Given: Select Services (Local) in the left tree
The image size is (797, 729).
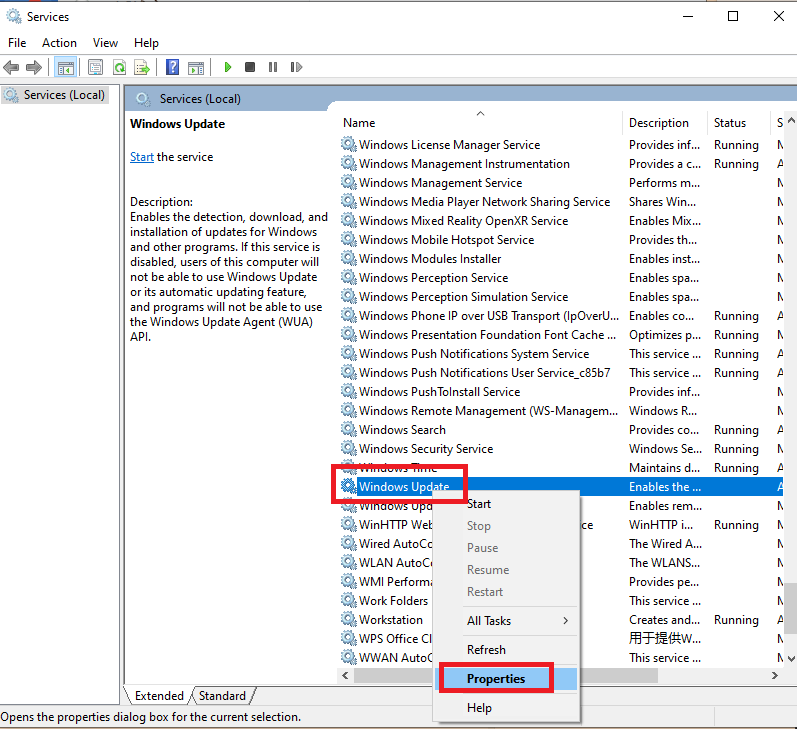Looking at the screenshot, I should [x=64, y=95].
